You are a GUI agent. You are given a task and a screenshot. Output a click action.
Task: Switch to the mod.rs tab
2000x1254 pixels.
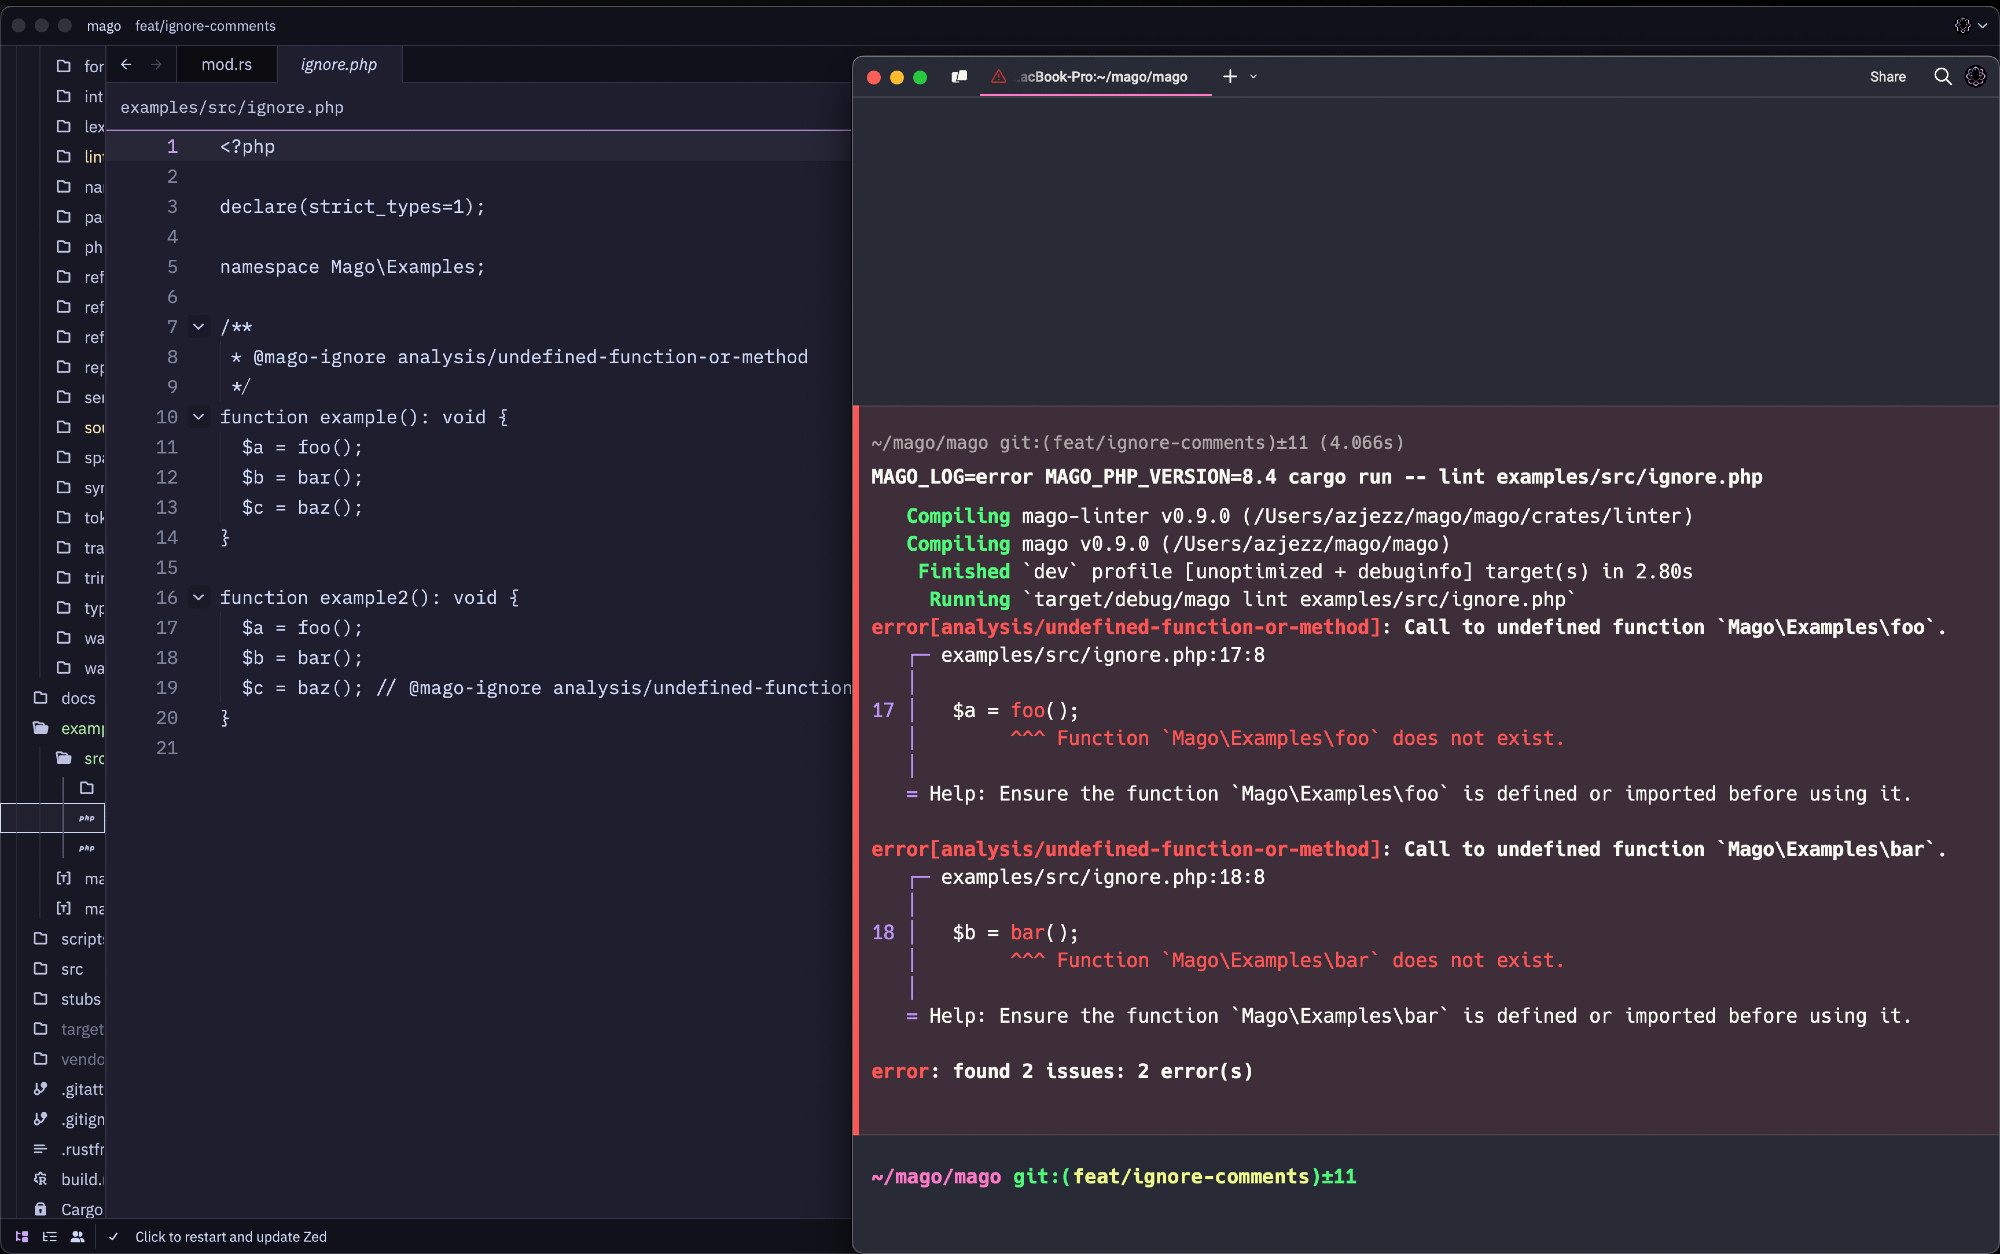[x=227, y=64]
